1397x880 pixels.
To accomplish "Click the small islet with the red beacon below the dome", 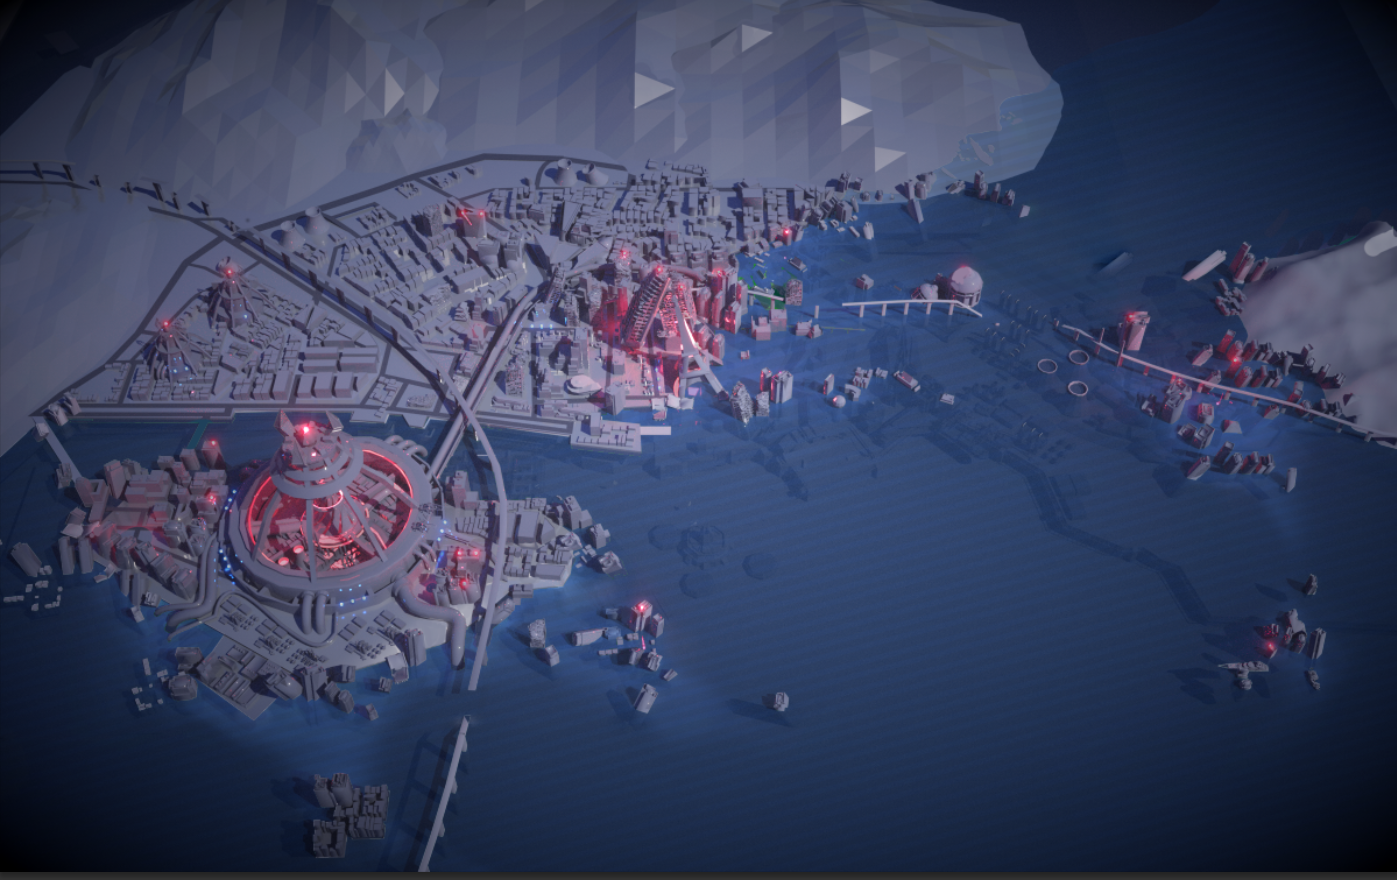I will (x=634, y=628).
